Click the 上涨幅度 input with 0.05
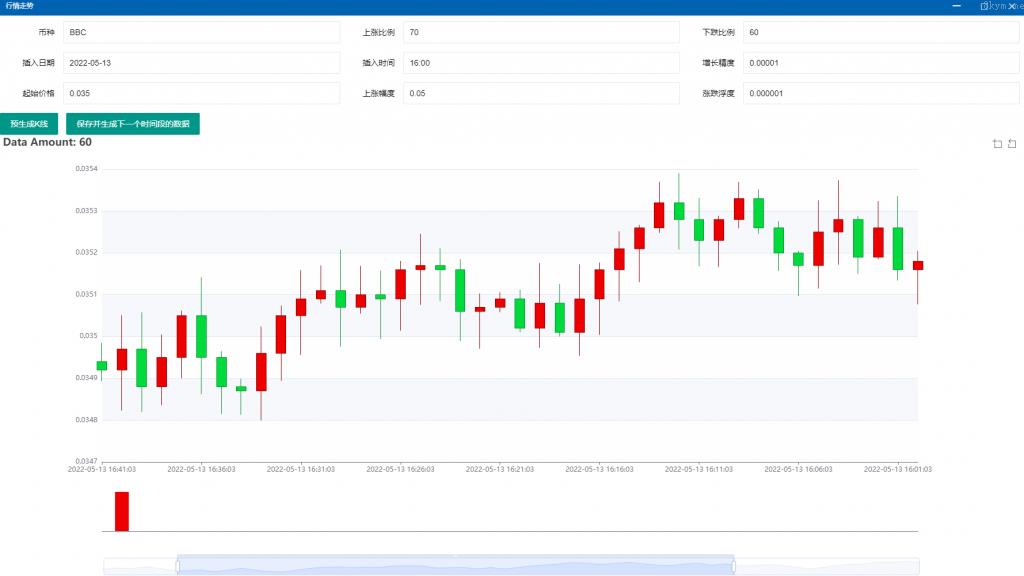Viewport: 1024px width, 576px height. tap(540, 93)
